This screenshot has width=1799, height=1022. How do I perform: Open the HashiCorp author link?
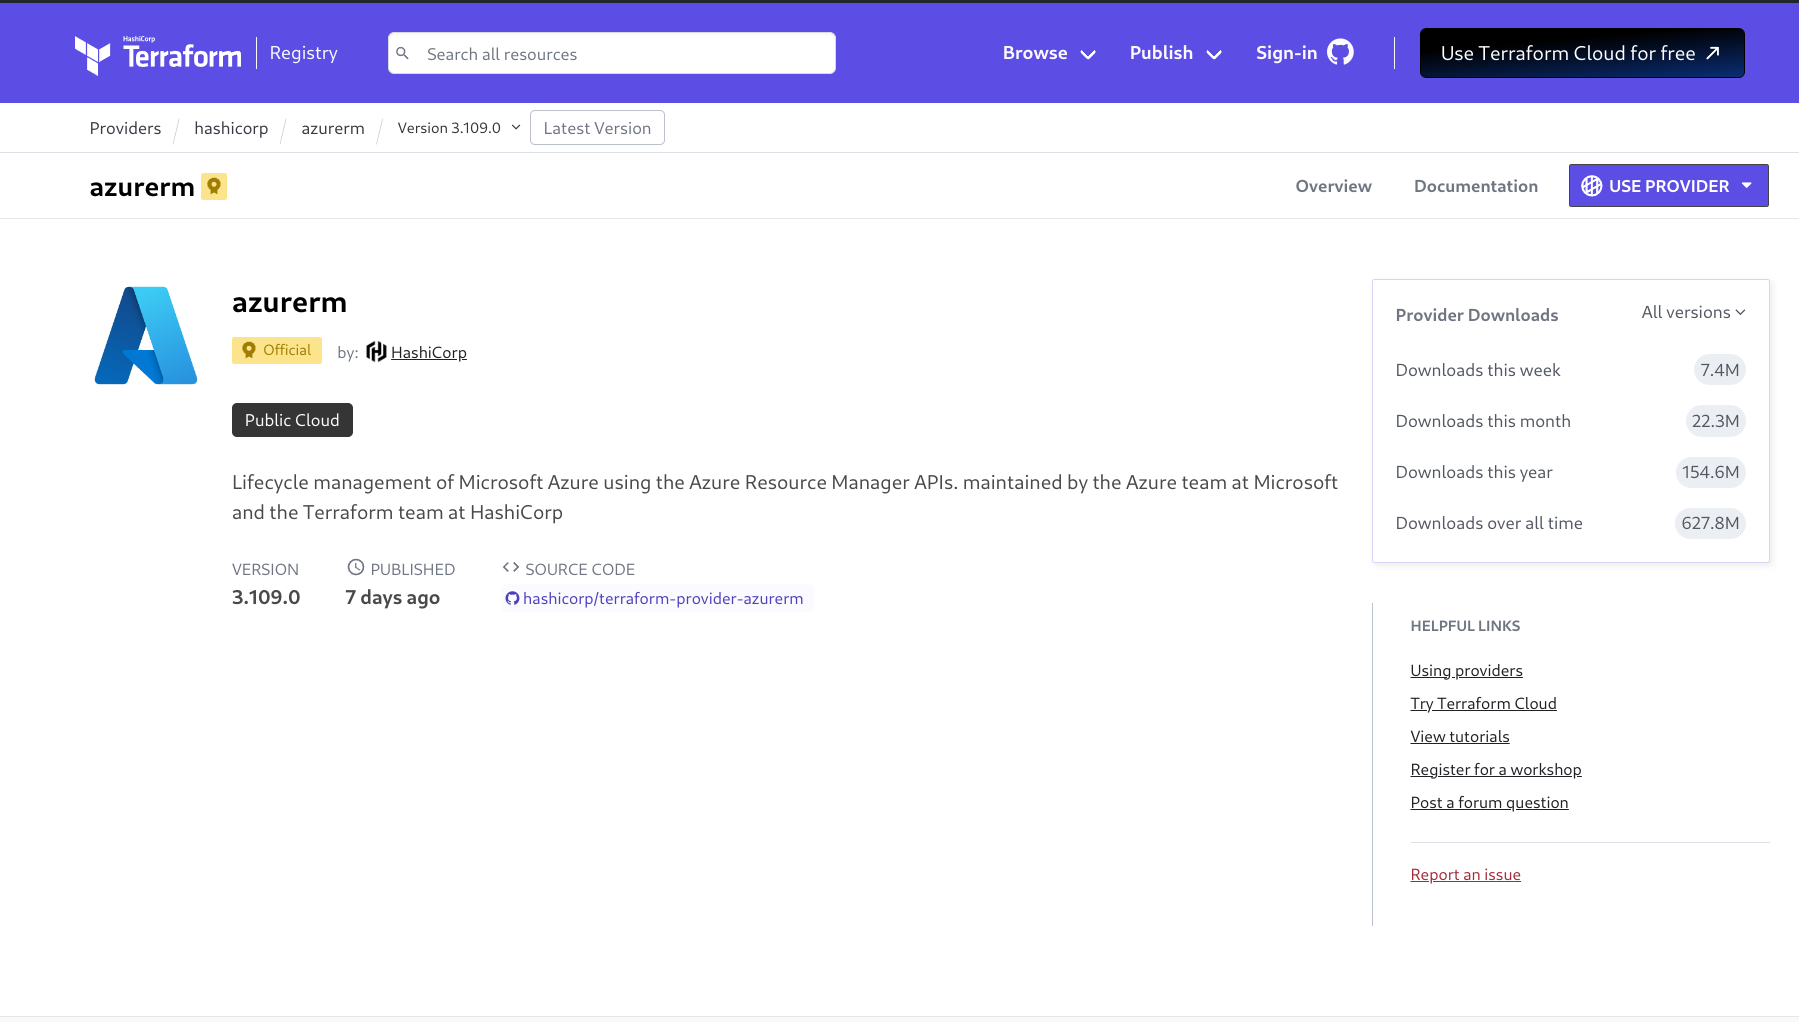coord(428,352)
